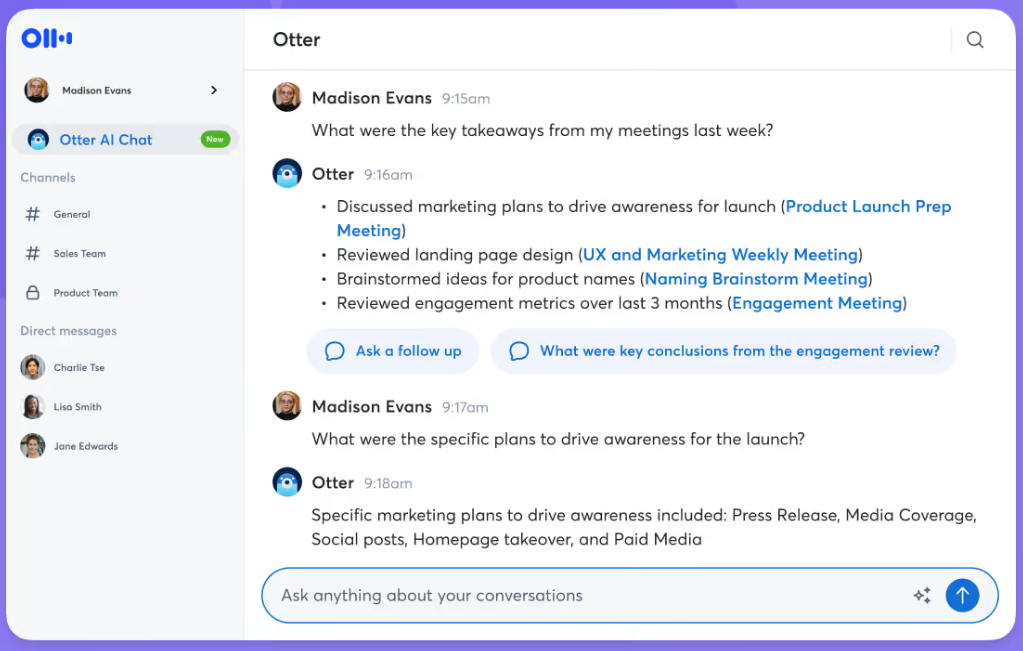
Task: Click the lock icon beside Product Team
Action: 33,292
